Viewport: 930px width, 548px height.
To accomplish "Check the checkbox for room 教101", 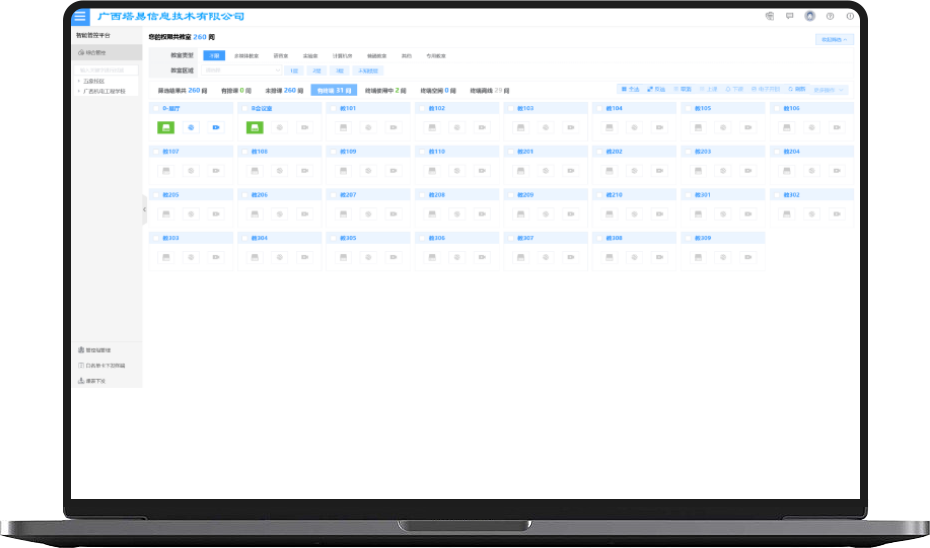I will (333, 108).
